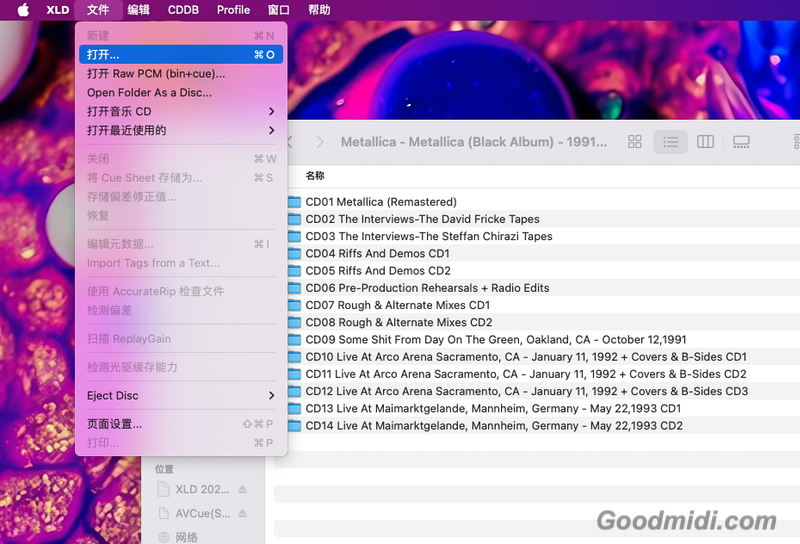This screenshot has width=800, height=544.
Task: Open XLD 202... volume in sidebar
Action: click(203, 489)
